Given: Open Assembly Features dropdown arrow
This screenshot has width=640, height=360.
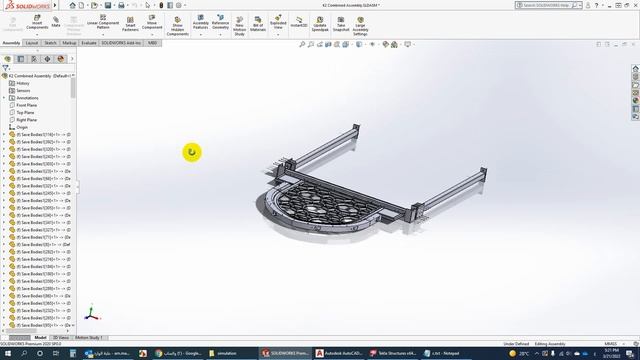Looking at the screenshot, I should click(x=200, y=35).
